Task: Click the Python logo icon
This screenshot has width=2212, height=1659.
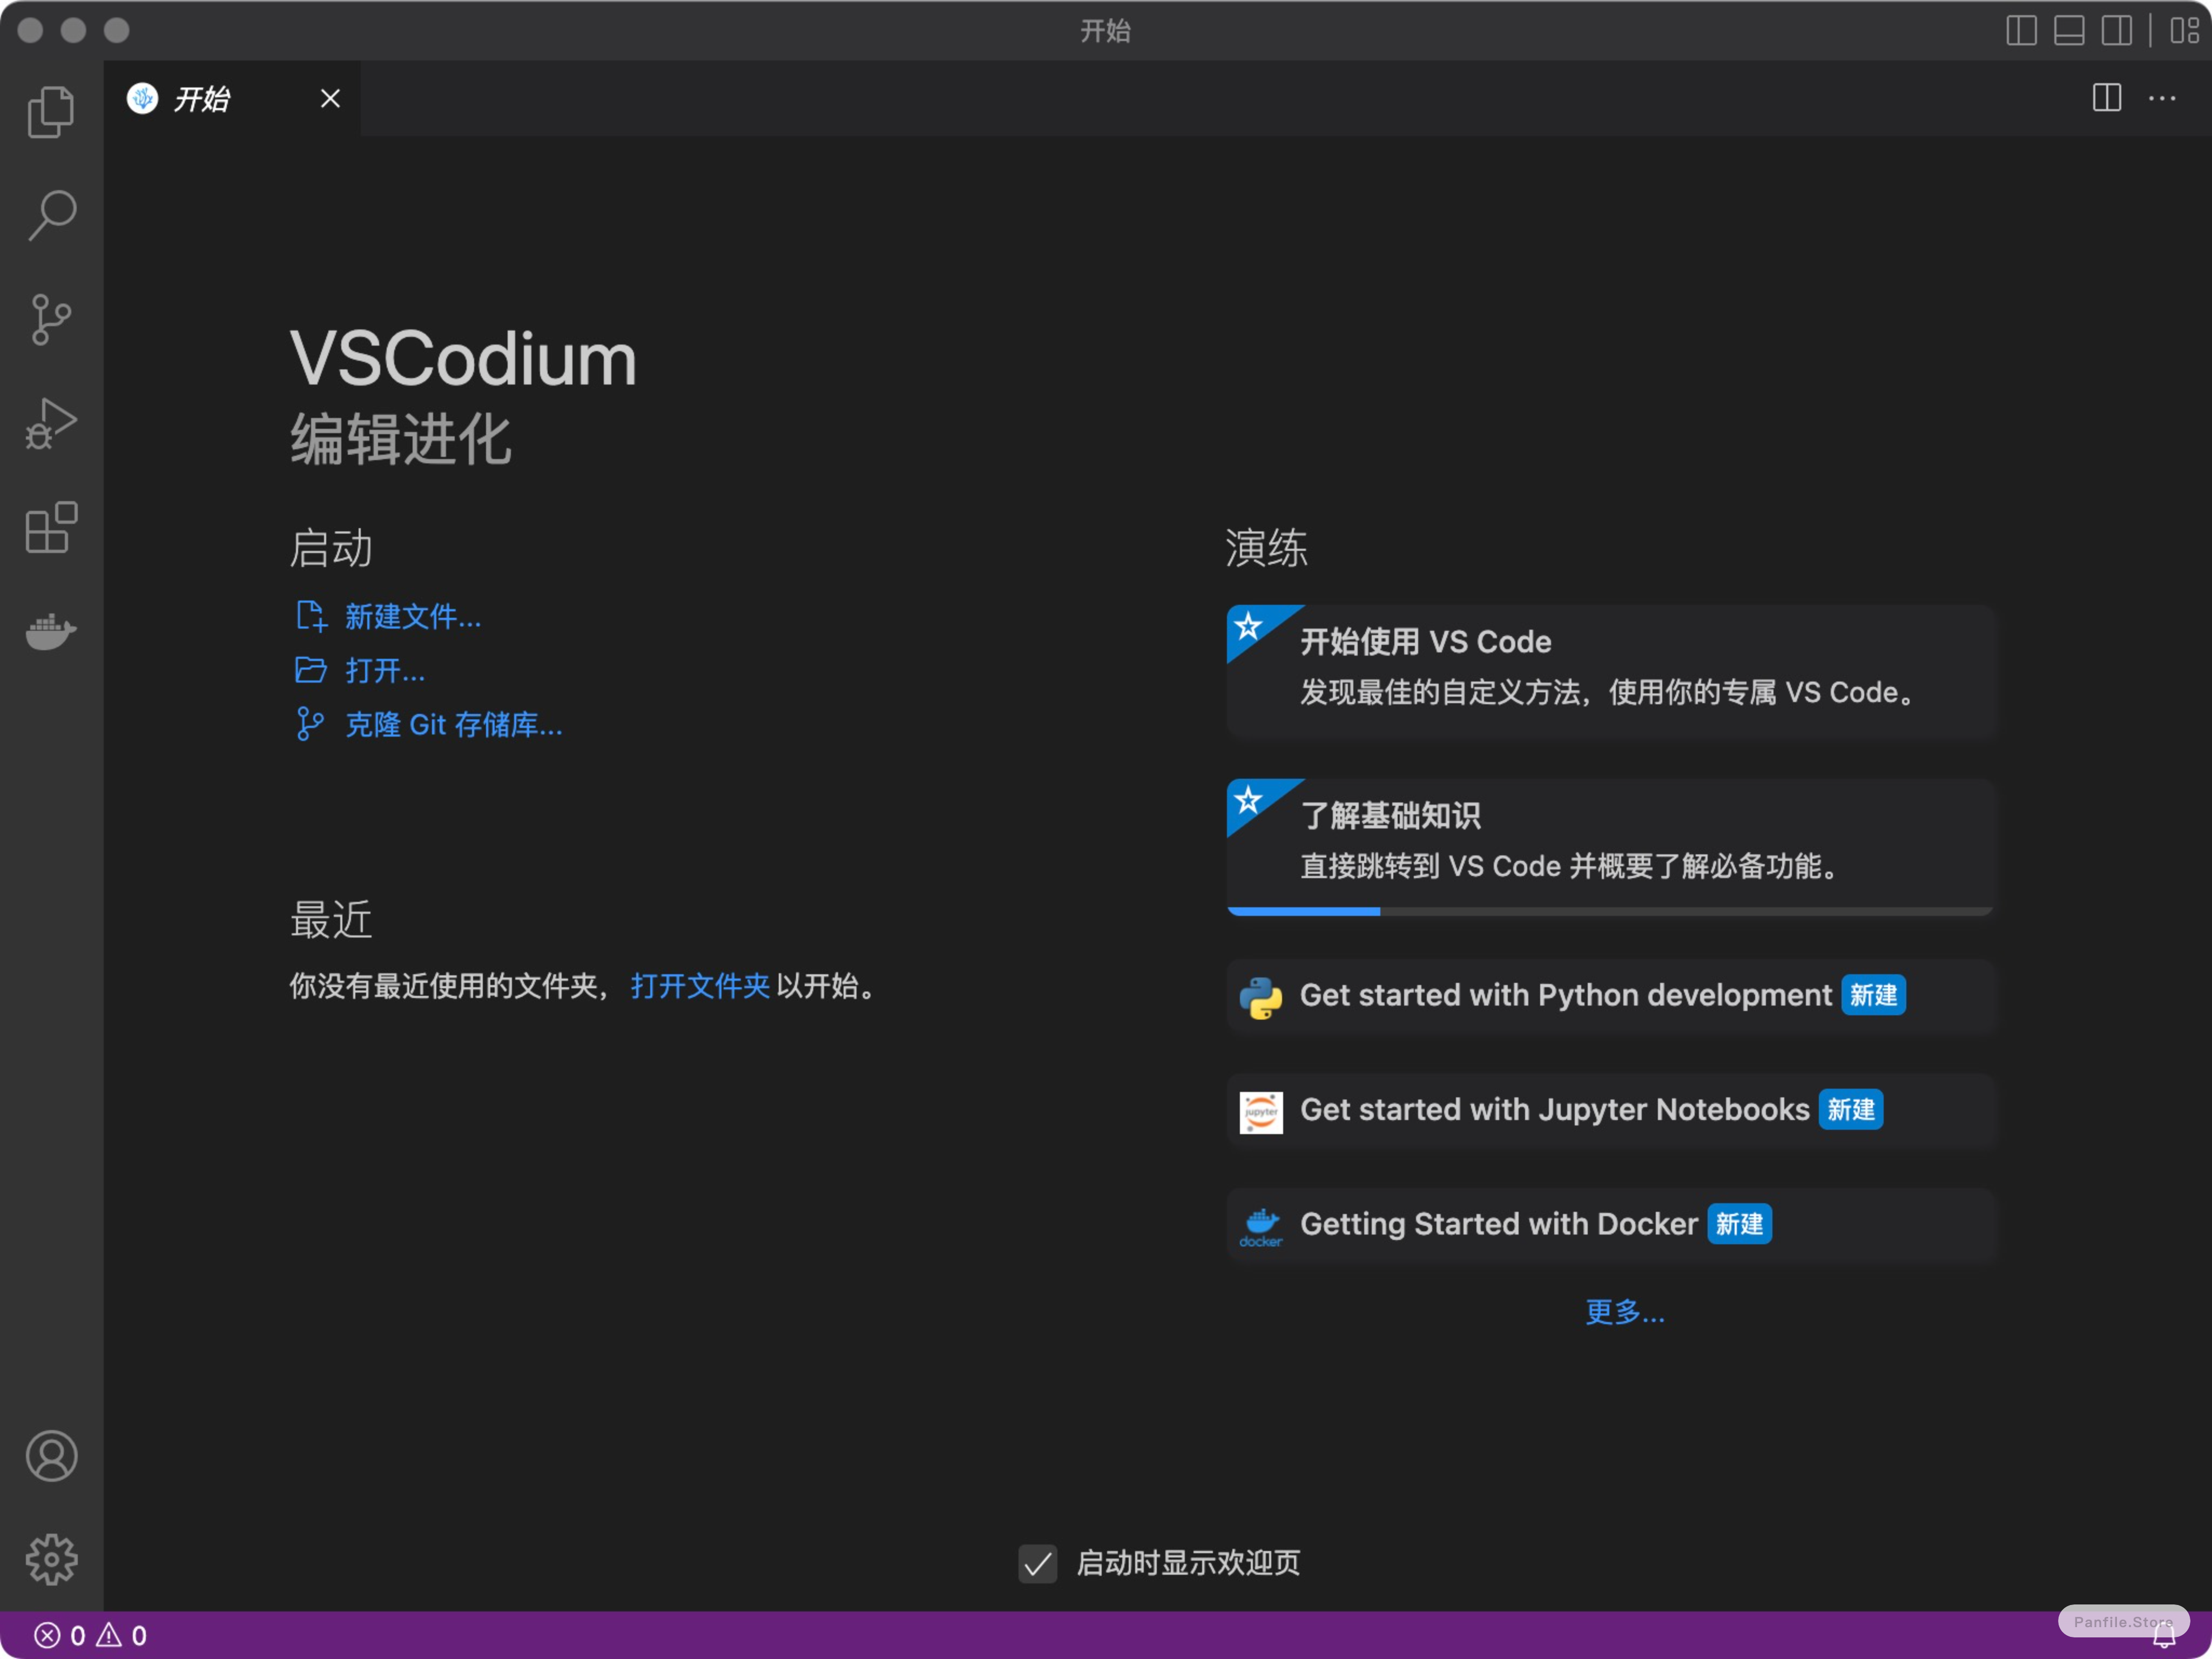Action: (x=1261, y=997)
